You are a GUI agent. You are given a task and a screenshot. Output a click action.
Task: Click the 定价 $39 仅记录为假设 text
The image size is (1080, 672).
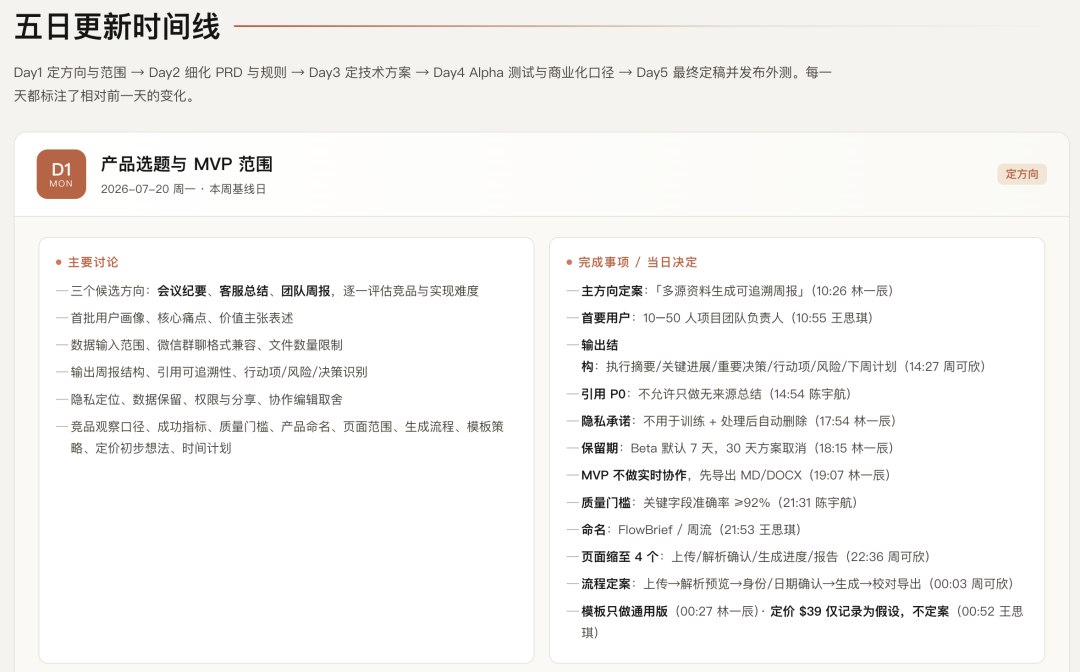click(859, 611)
